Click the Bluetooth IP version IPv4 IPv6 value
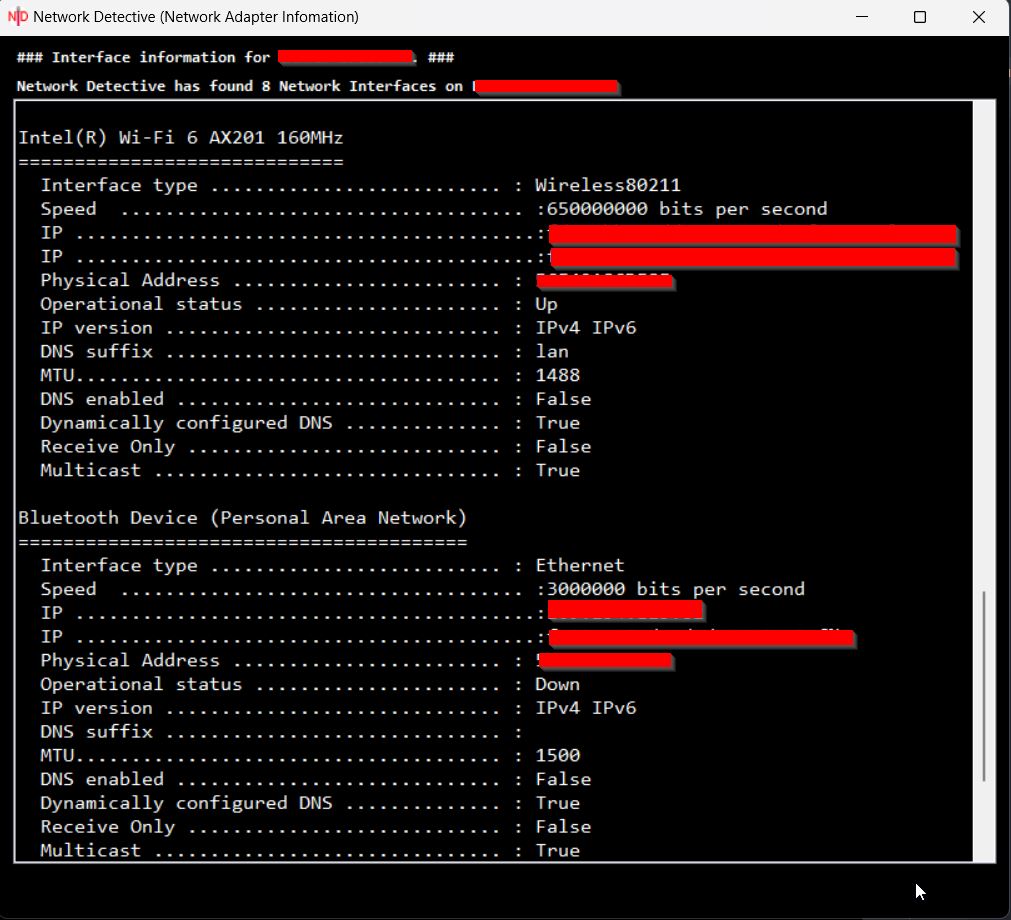The width and height of the screenshot is (1011, 920). tap(585, 708)
